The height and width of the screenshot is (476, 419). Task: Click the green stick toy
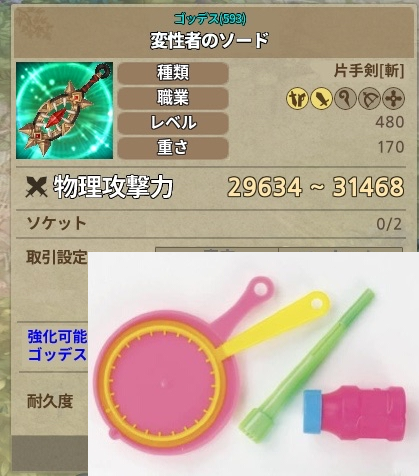point(307,365)
